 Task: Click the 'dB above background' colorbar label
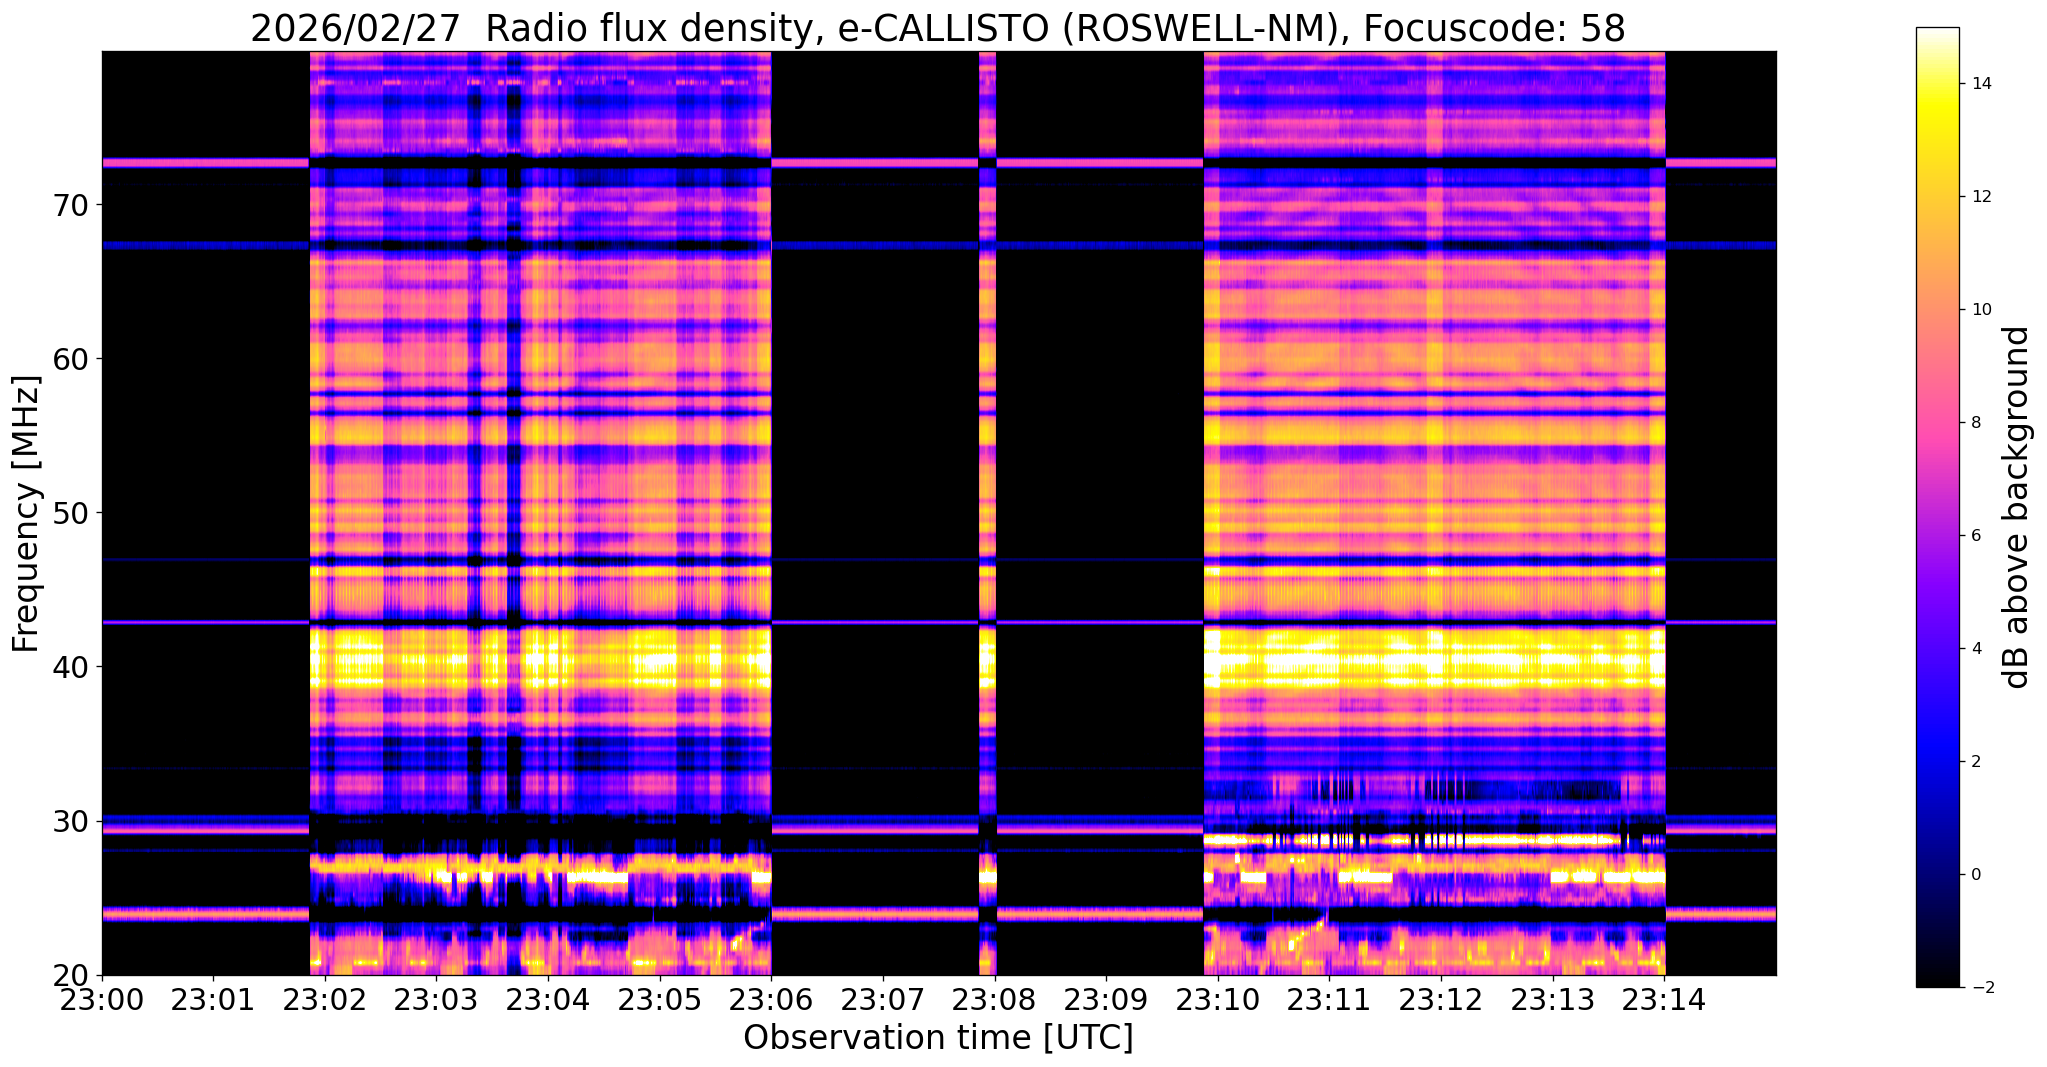tap(2017, 507)
